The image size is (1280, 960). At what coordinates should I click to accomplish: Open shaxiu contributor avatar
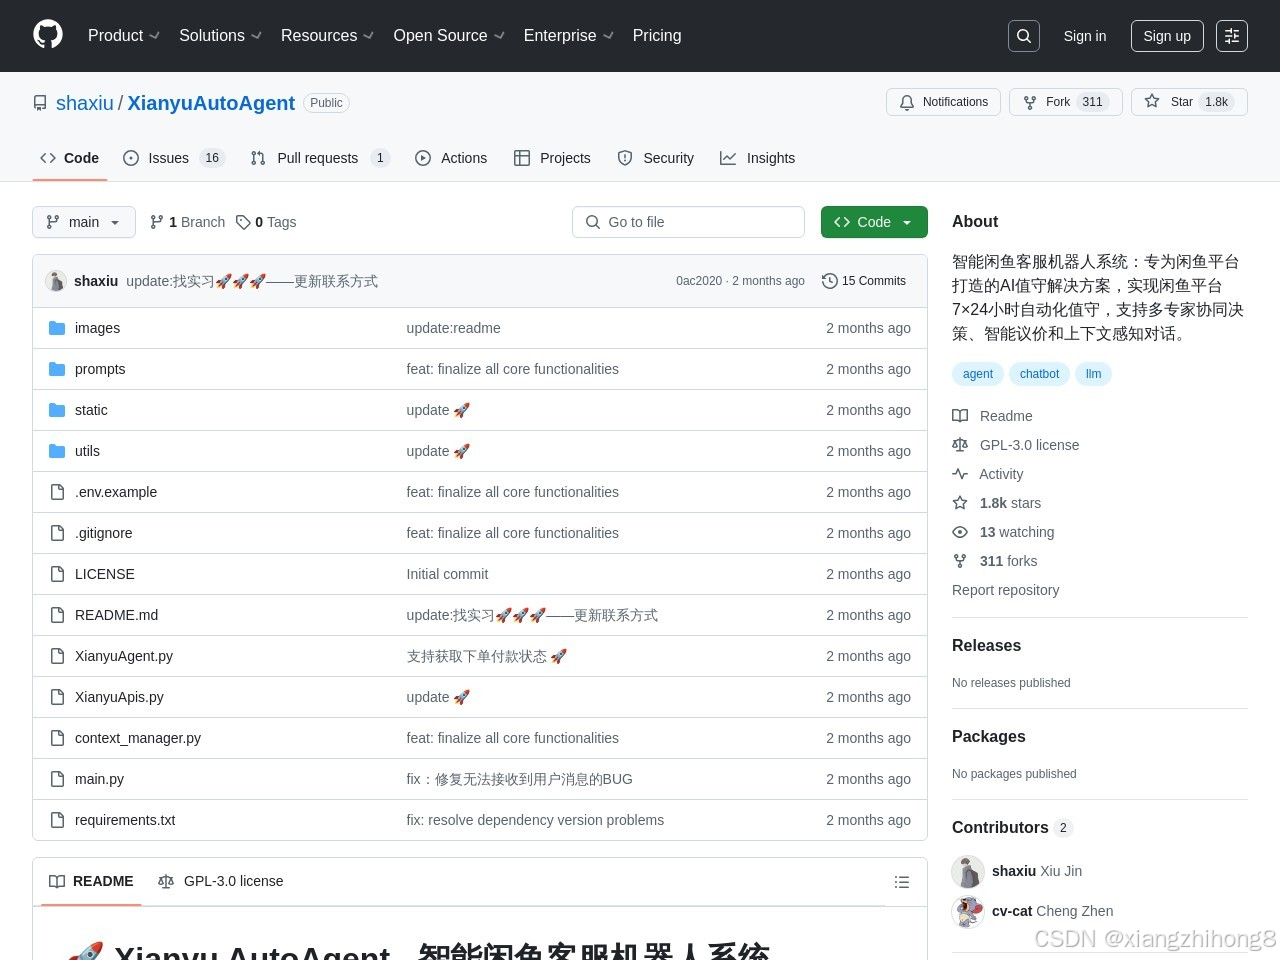tap(968, 872)
